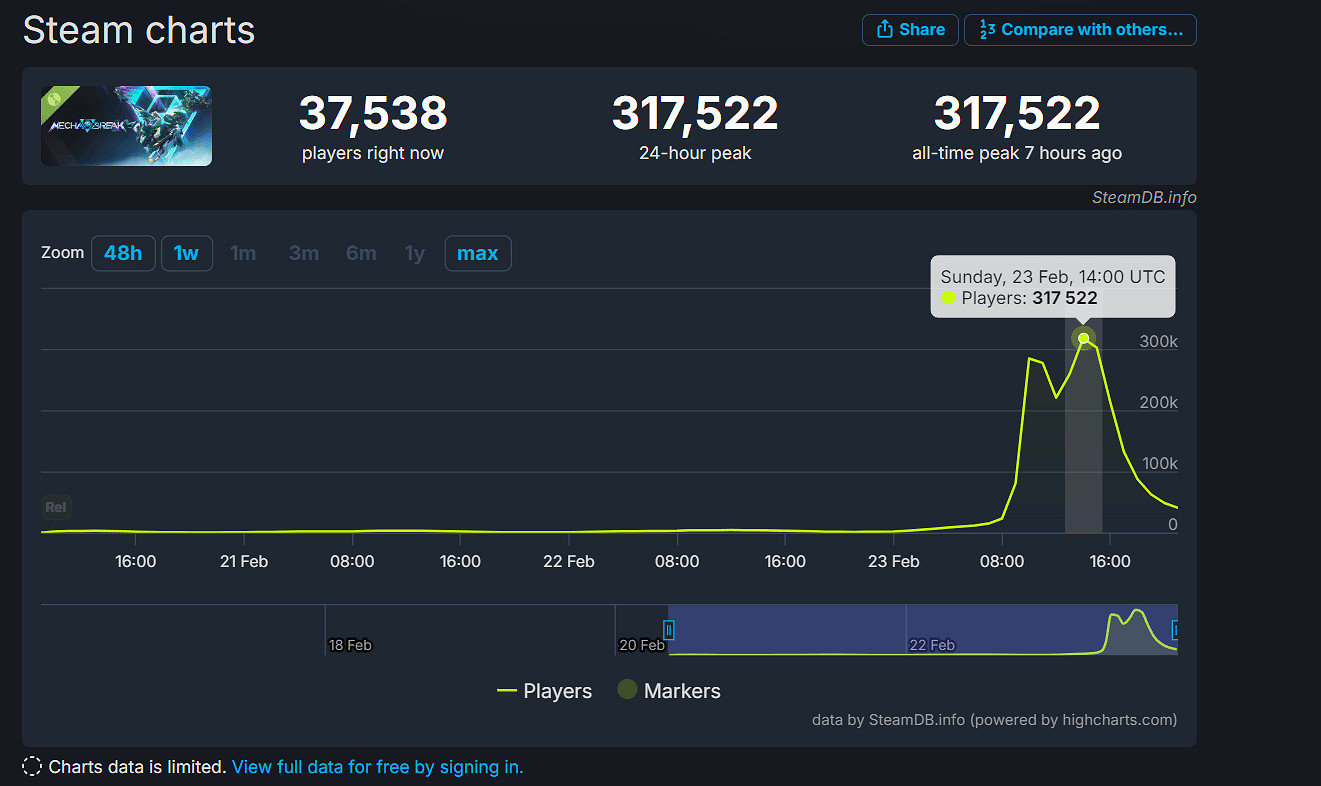Click the left navigator range handle

coord(669,630)
